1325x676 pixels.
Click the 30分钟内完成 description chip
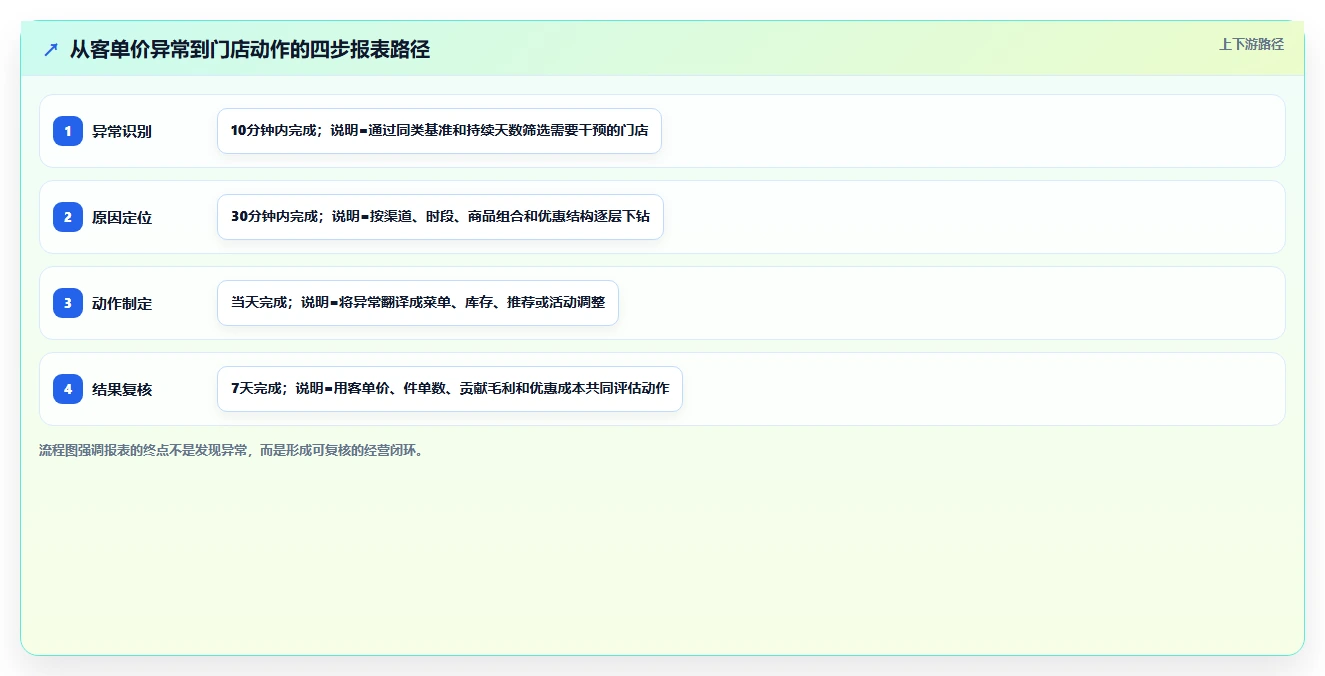(x=440, y=217)
